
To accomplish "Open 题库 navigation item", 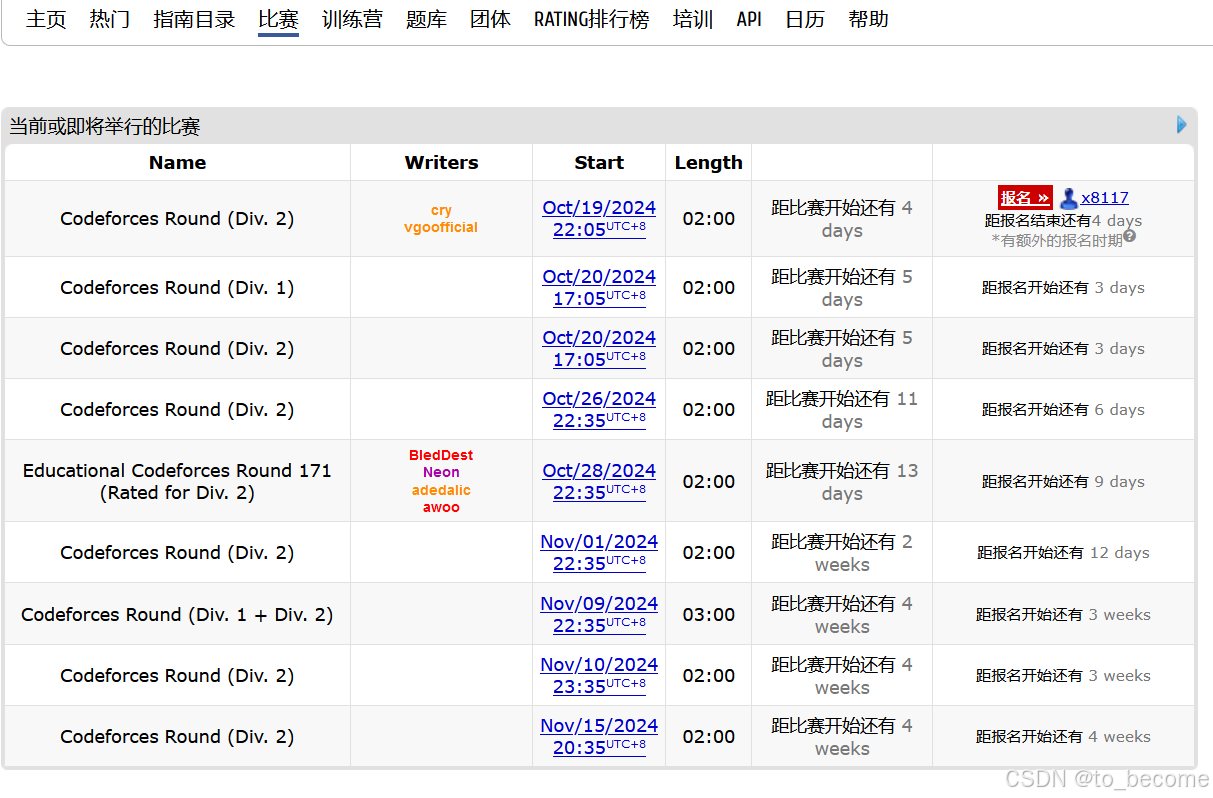I will pyautogui.click(x=427, y=19).
